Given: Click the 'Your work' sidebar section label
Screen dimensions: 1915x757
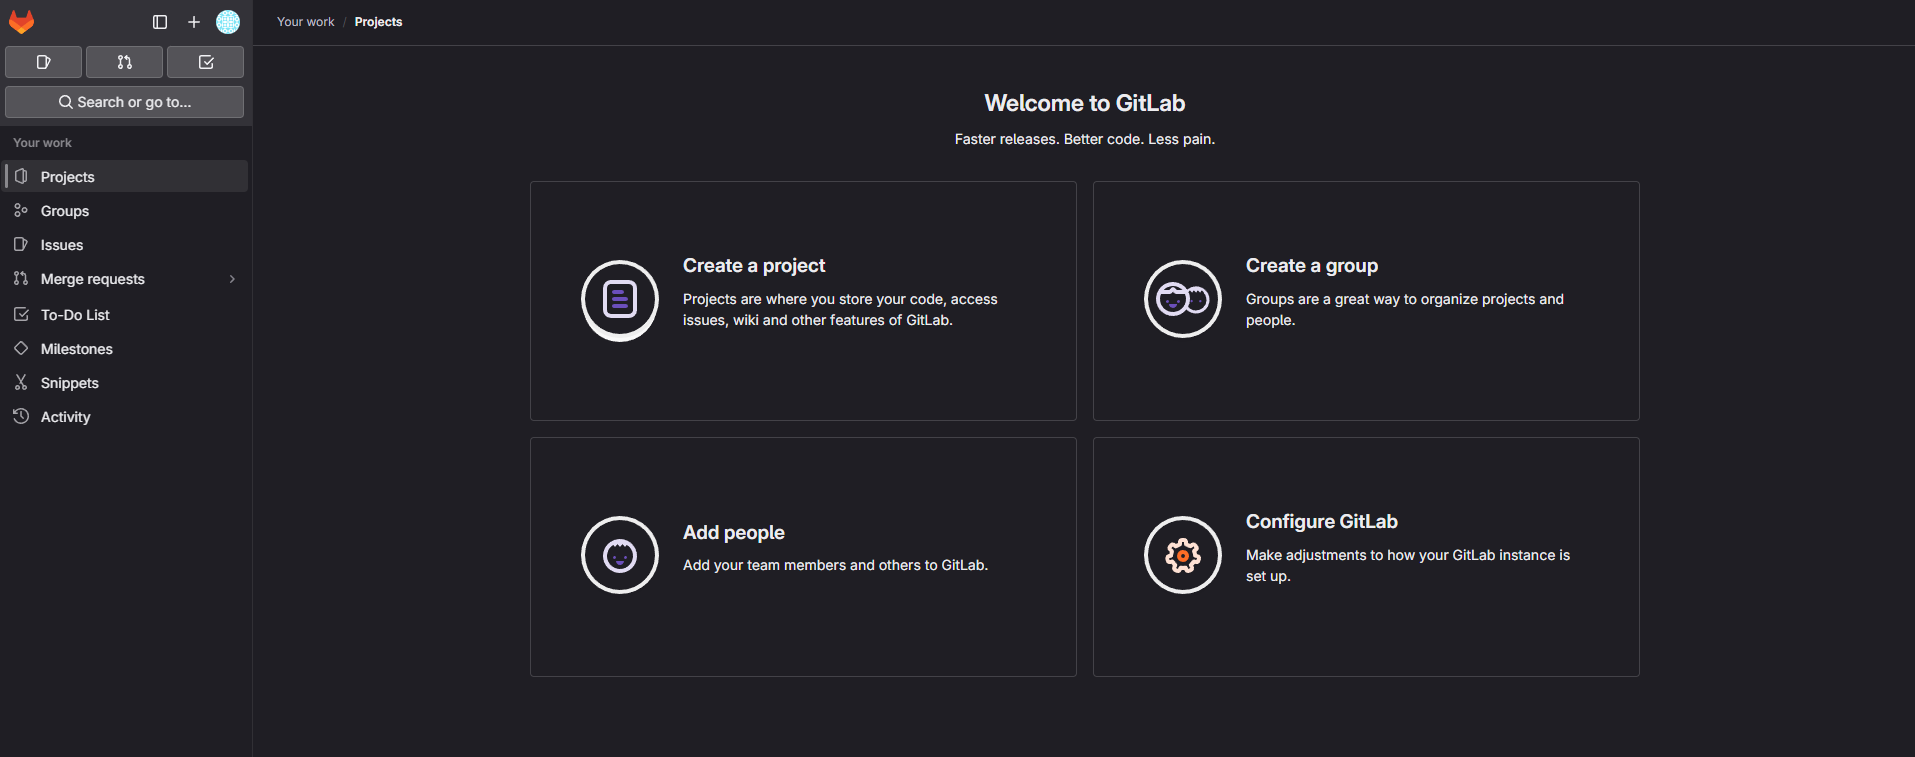Looking at the screenshot, I should point(43,143).
